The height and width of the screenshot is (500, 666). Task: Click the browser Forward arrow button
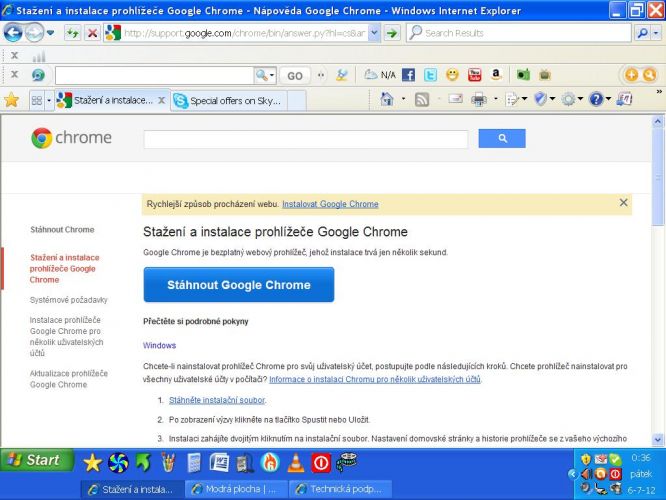34,33
